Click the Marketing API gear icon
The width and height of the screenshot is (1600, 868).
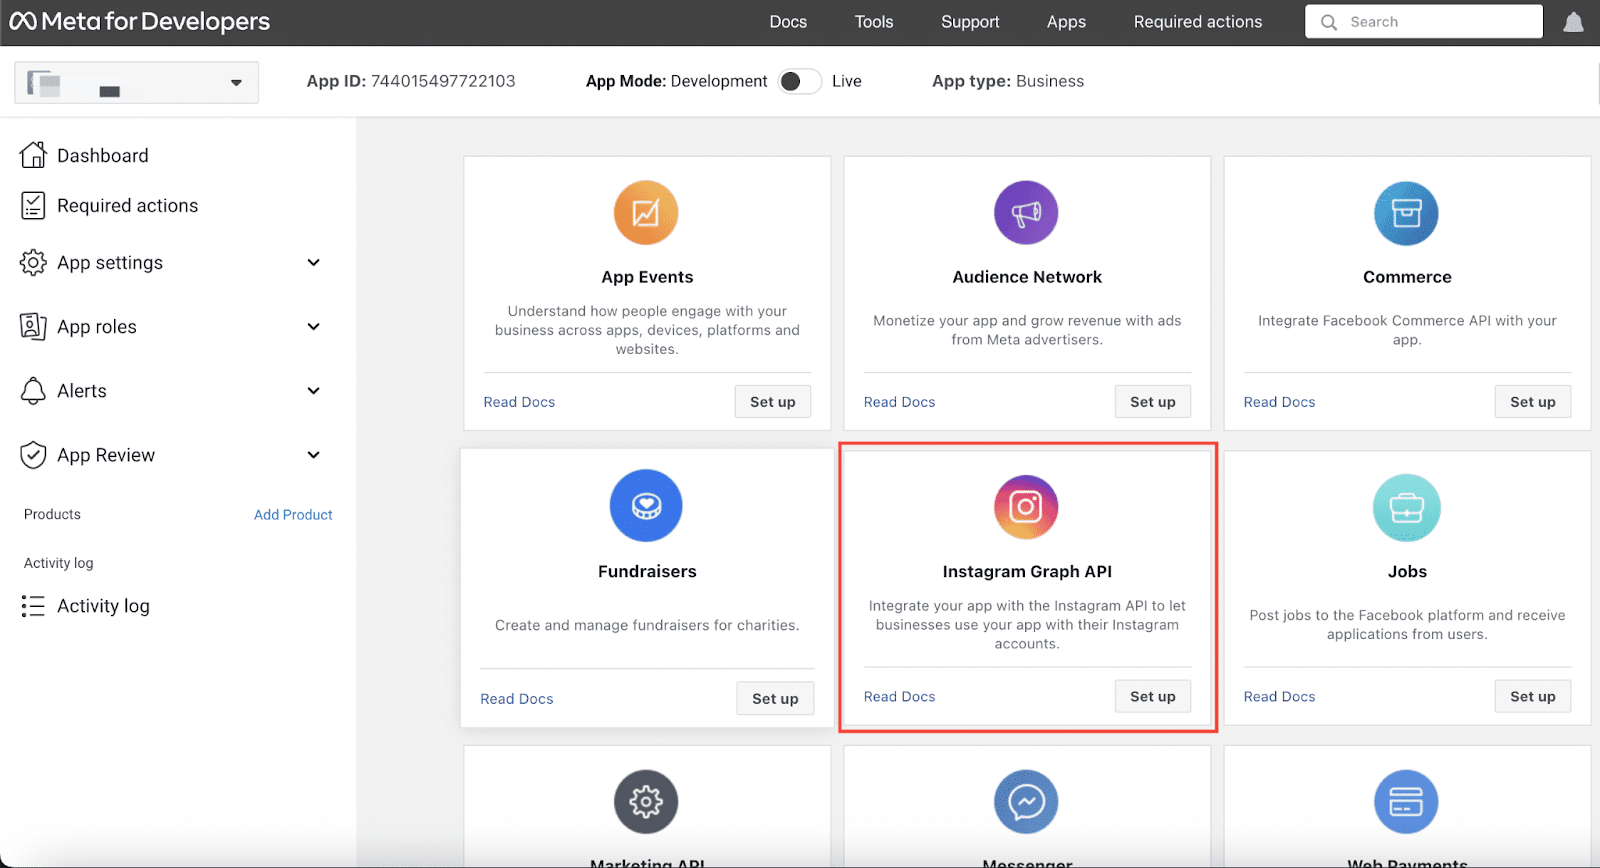tap(646, 801)
